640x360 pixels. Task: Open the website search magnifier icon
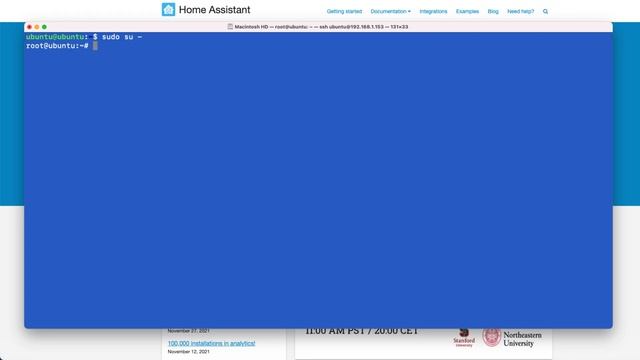(545, 11)
